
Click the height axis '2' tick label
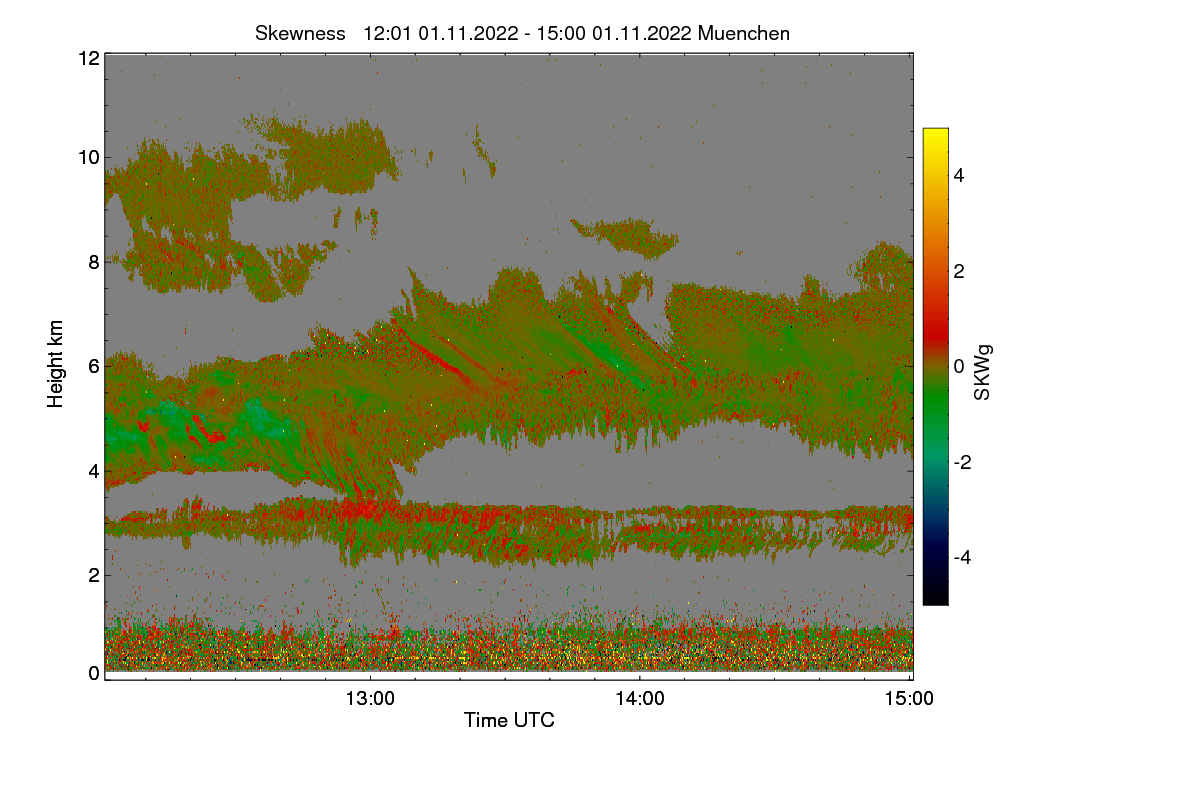(92, 574)
